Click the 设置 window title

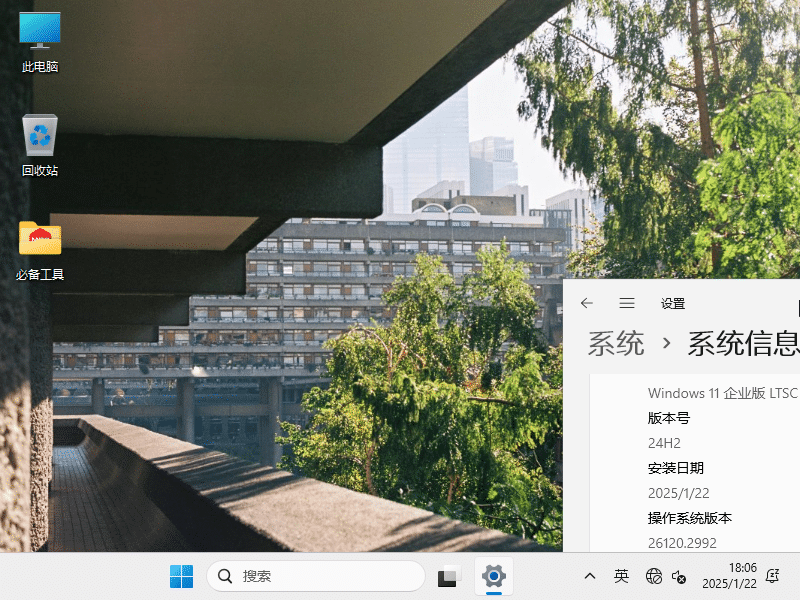click(x=673, y=304)
